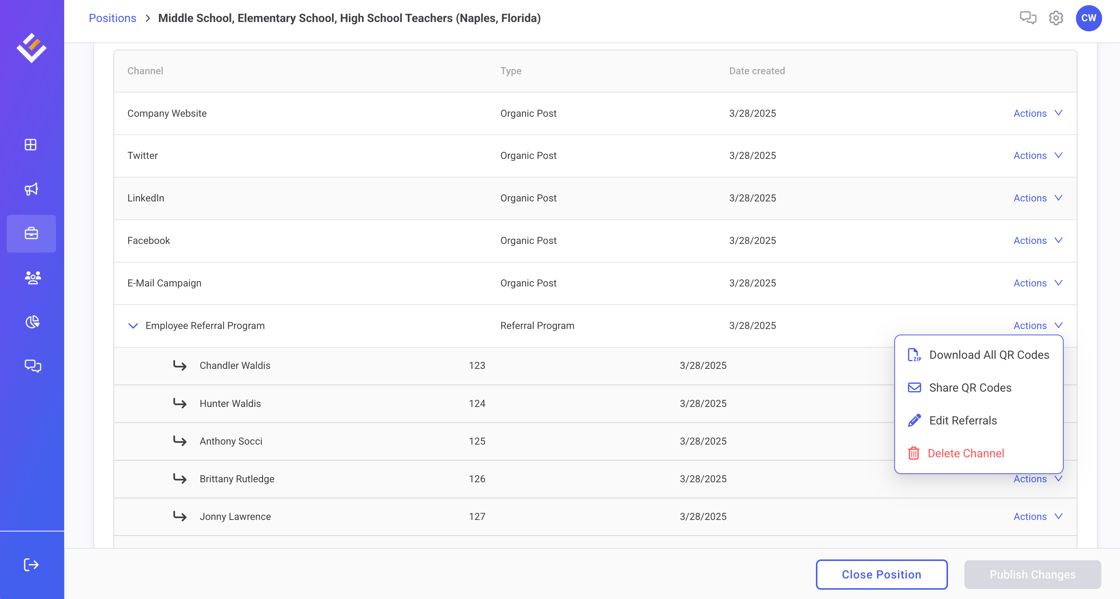Click the logout icon at sidebar bottom
Image resolution: width=1120 pixels, height=599 pixels.
coord(31,565)
